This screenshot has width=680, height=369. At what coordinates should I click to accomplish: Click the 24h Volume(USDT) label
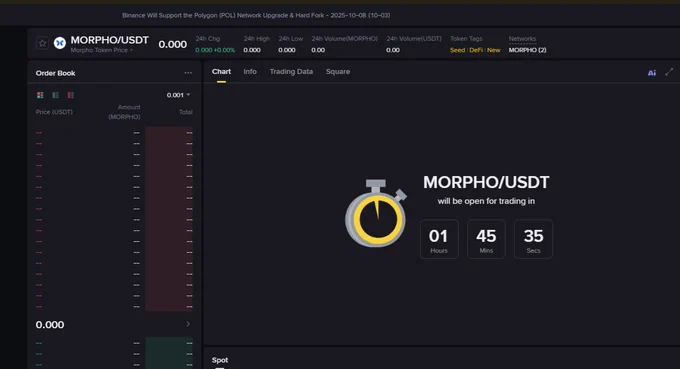pos(414,39)
